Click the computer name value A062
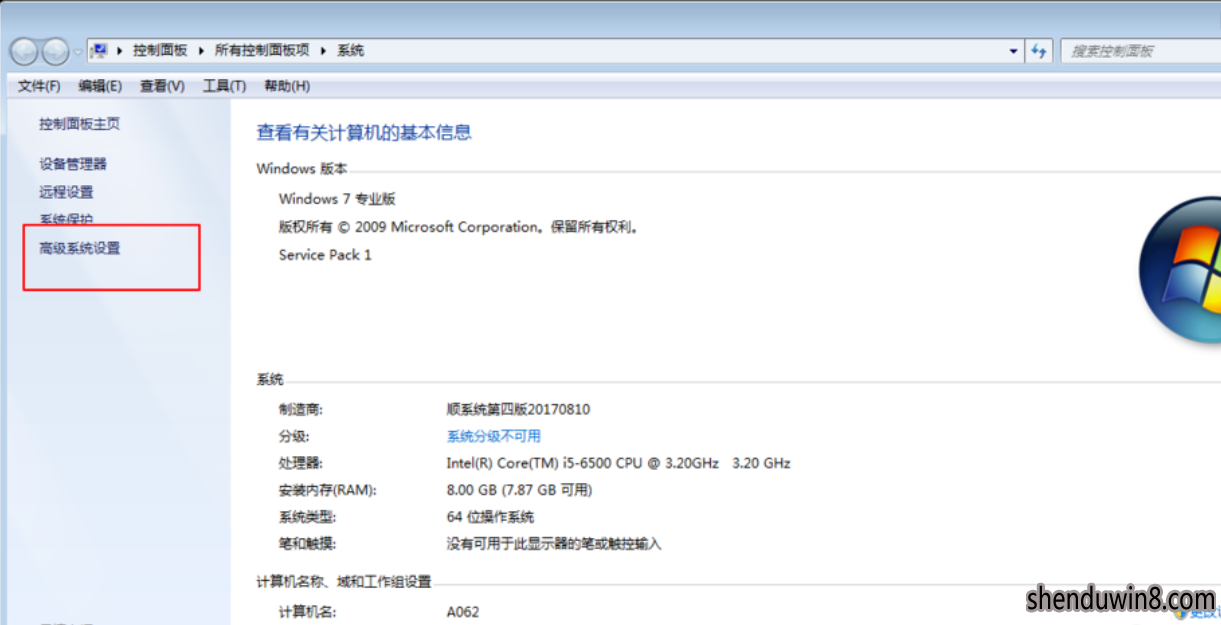Screen dimensions: 1221x625 462,612
